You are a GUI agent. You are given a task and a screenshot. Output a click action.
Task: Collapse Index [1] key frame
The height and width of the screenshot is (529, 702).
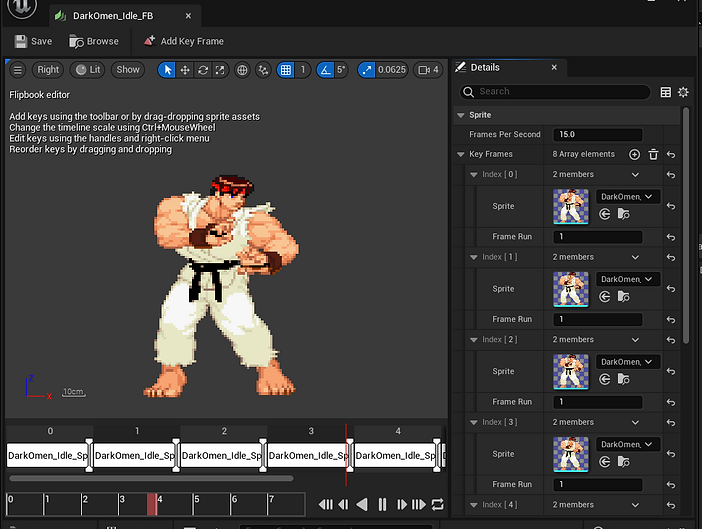pos(474,257)
